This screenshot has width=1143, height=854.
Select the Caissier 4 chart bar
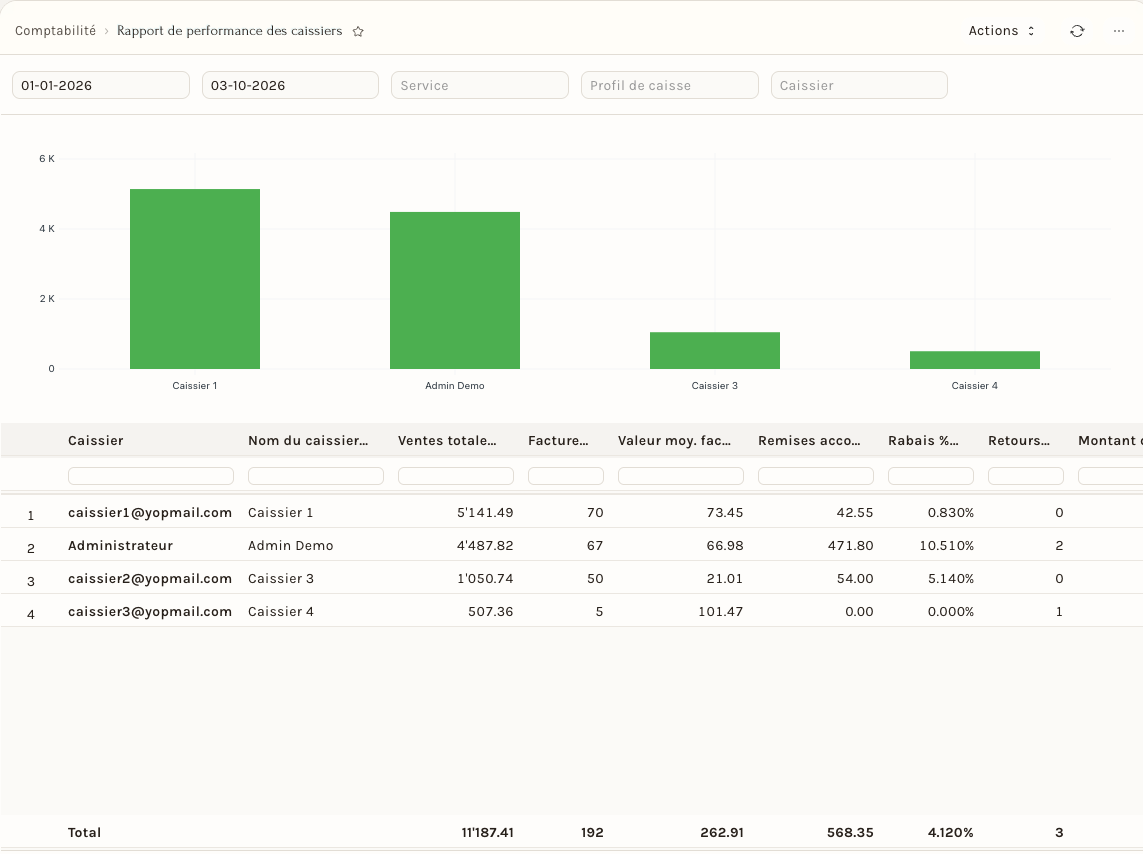[975, 360]
